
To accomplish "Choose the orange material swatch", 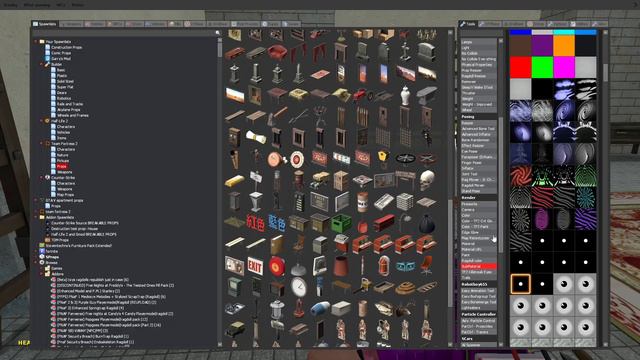I will (564, 45).
